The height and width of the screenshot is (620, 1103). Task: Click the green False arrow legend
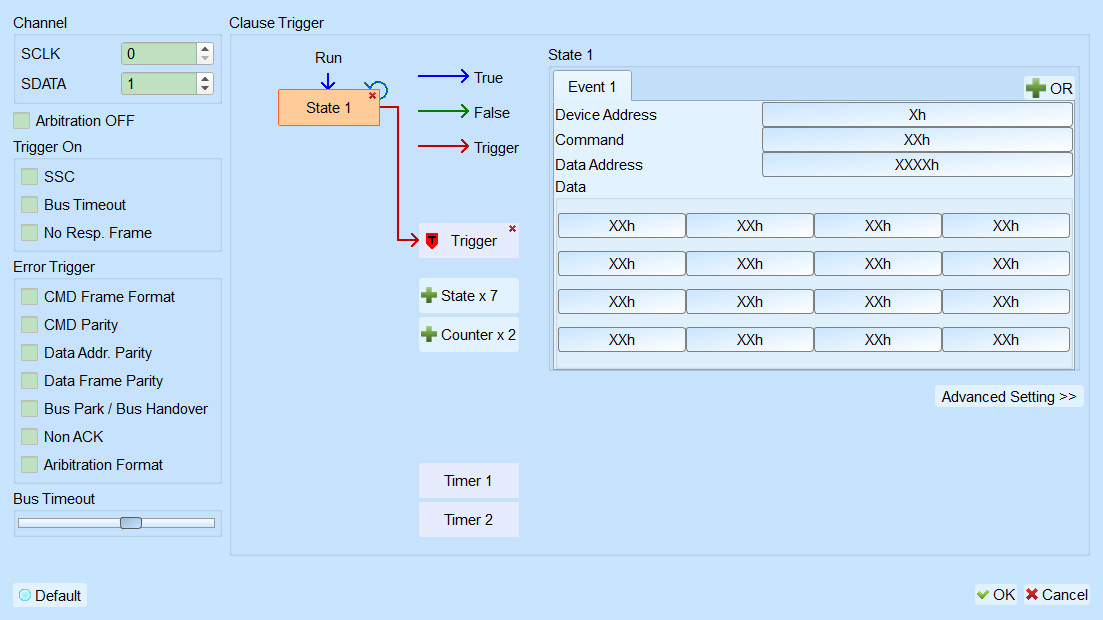(x=443, y=110)
